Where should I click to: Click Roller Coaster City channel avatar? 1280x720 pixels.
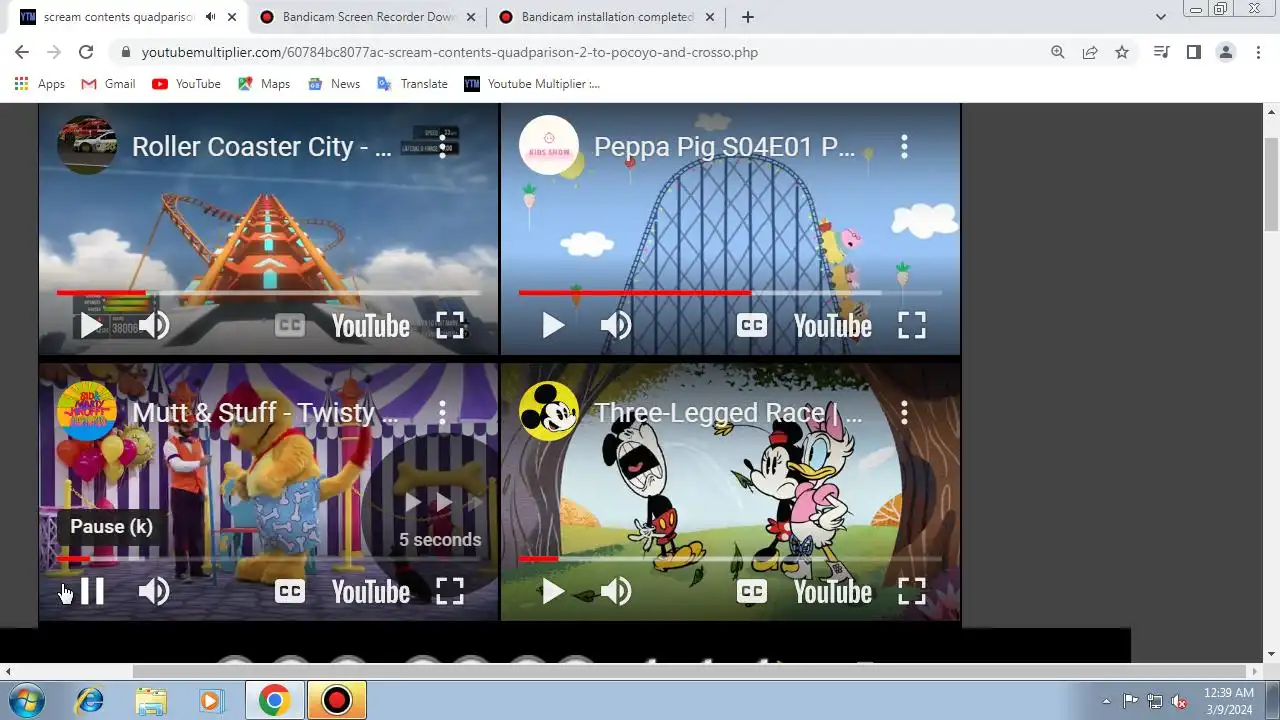tap(87, 146)
